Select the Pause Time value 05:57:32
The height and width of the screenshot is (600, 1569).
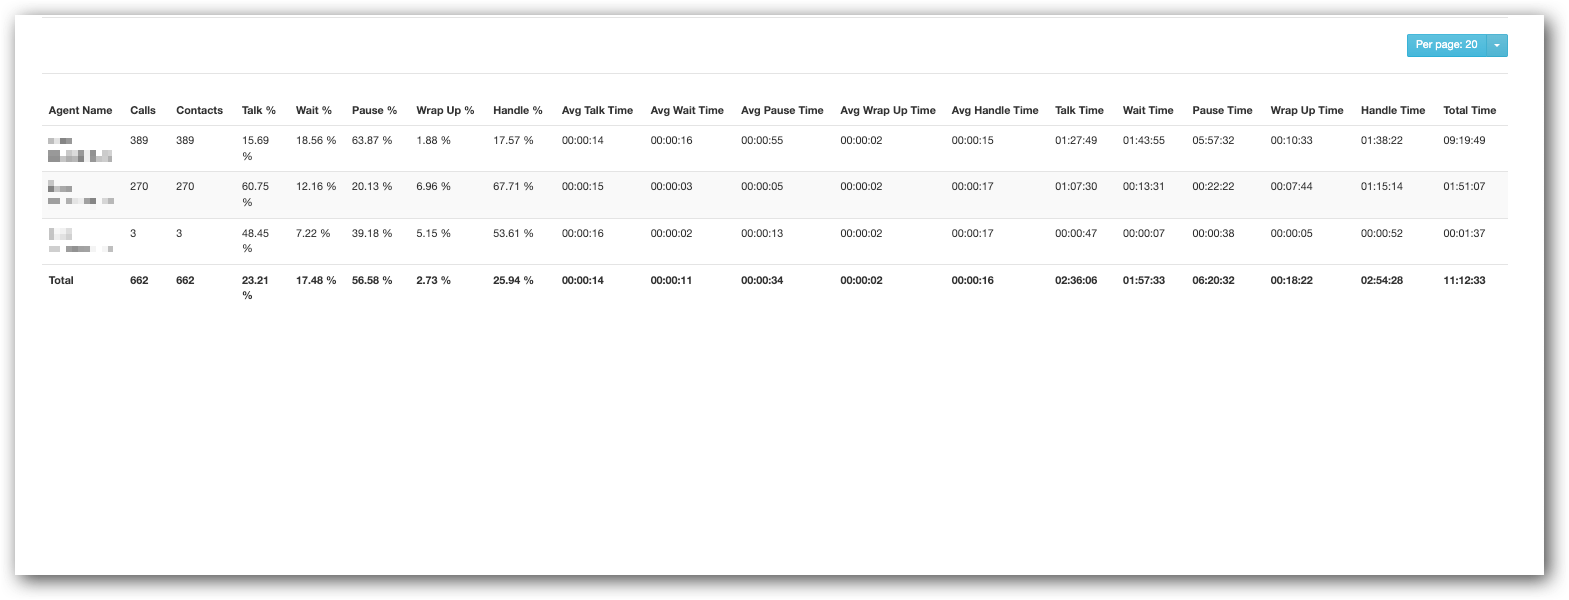click(x=1213, y=141)
